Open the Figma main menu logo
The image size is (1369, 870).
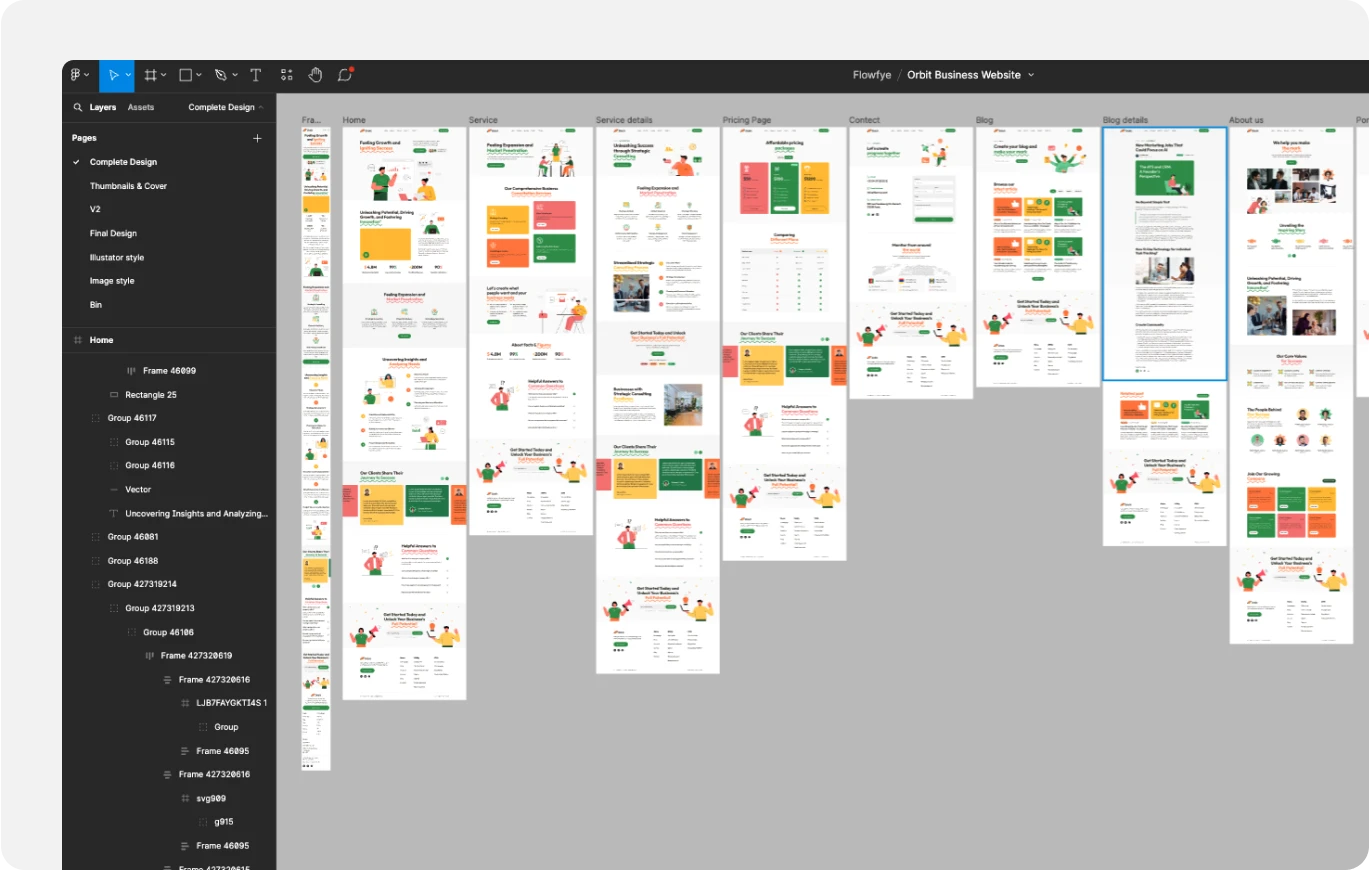click(x=76, y=75)
